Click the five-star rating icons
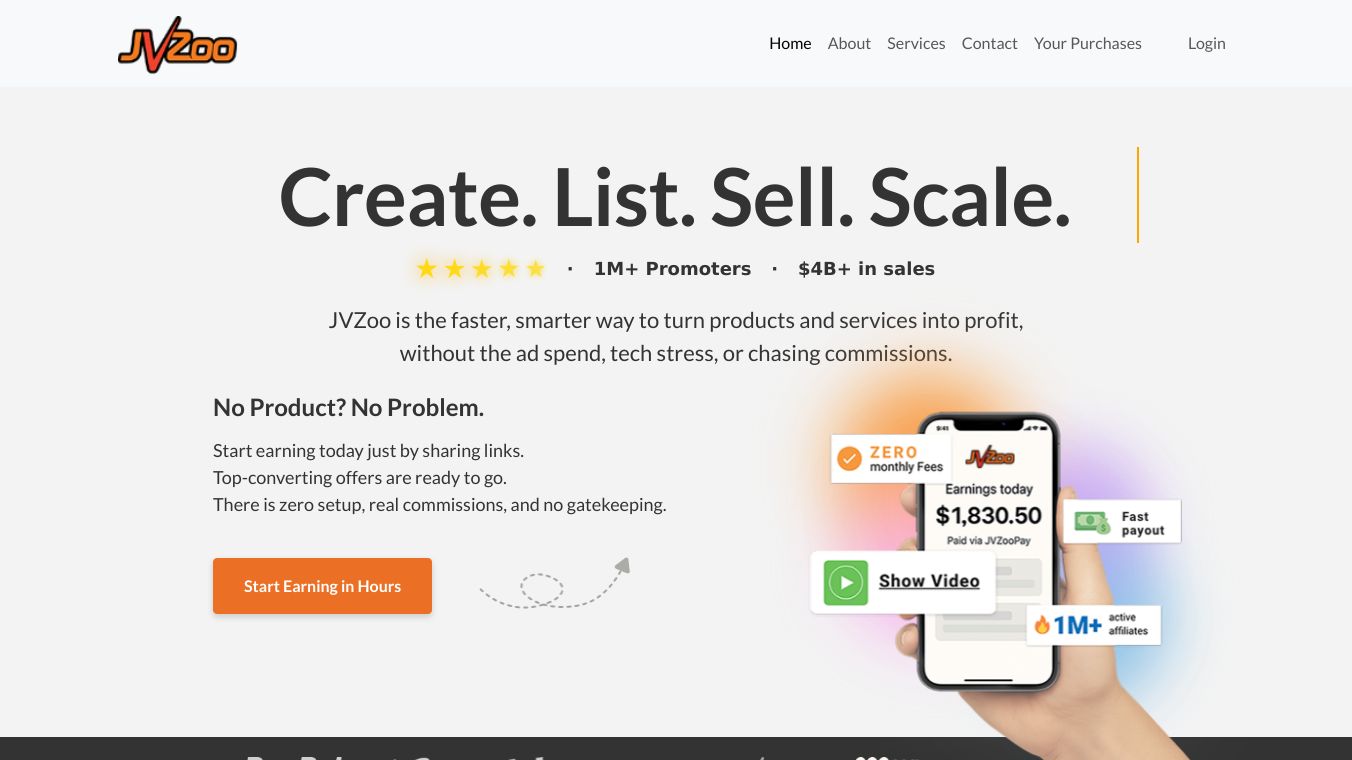 click(x=481, y=269)
